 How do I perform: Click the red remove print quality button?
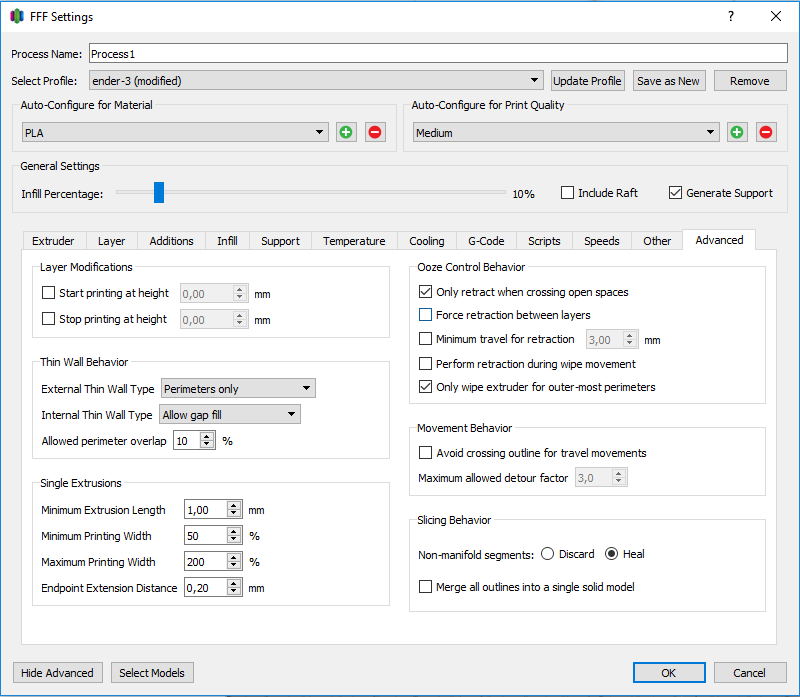(766, 133)
